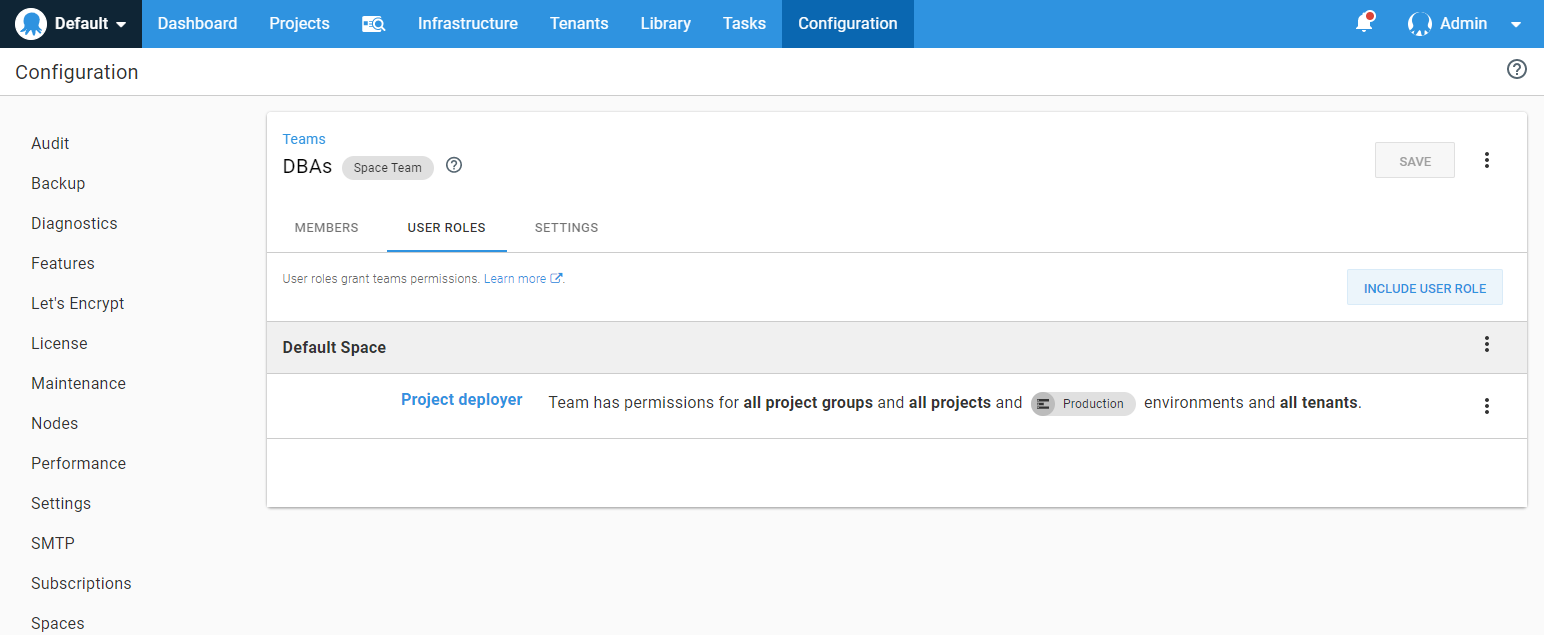Viewport: 1544px width, 635px height.
Task: Switch to the Members tab
Action: click(x=326, y=228)
